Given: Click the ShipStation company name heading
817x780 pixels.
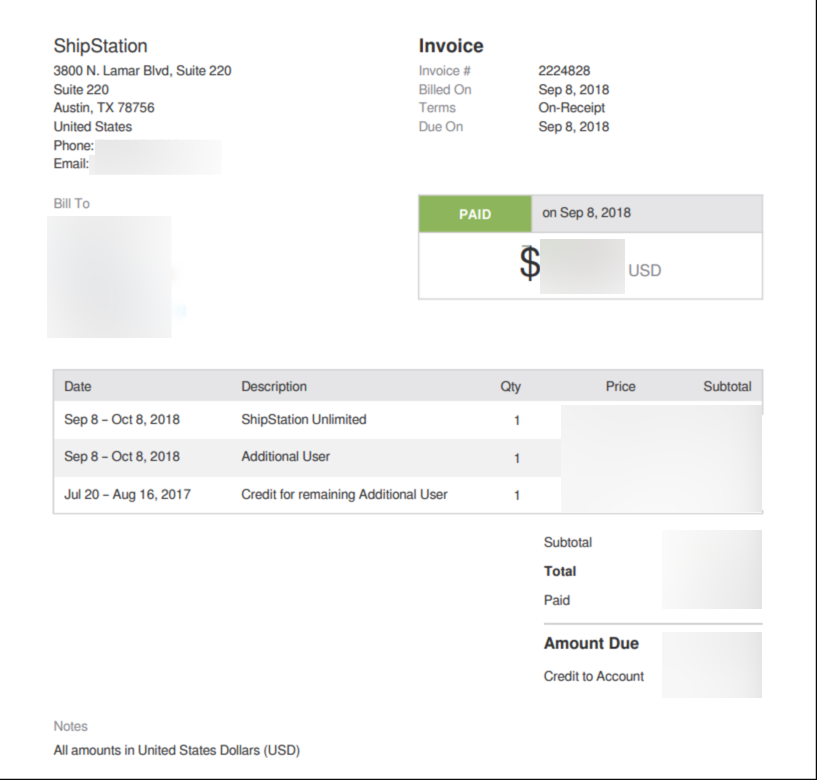Looking at the screenshot, I should click(100, 46).
